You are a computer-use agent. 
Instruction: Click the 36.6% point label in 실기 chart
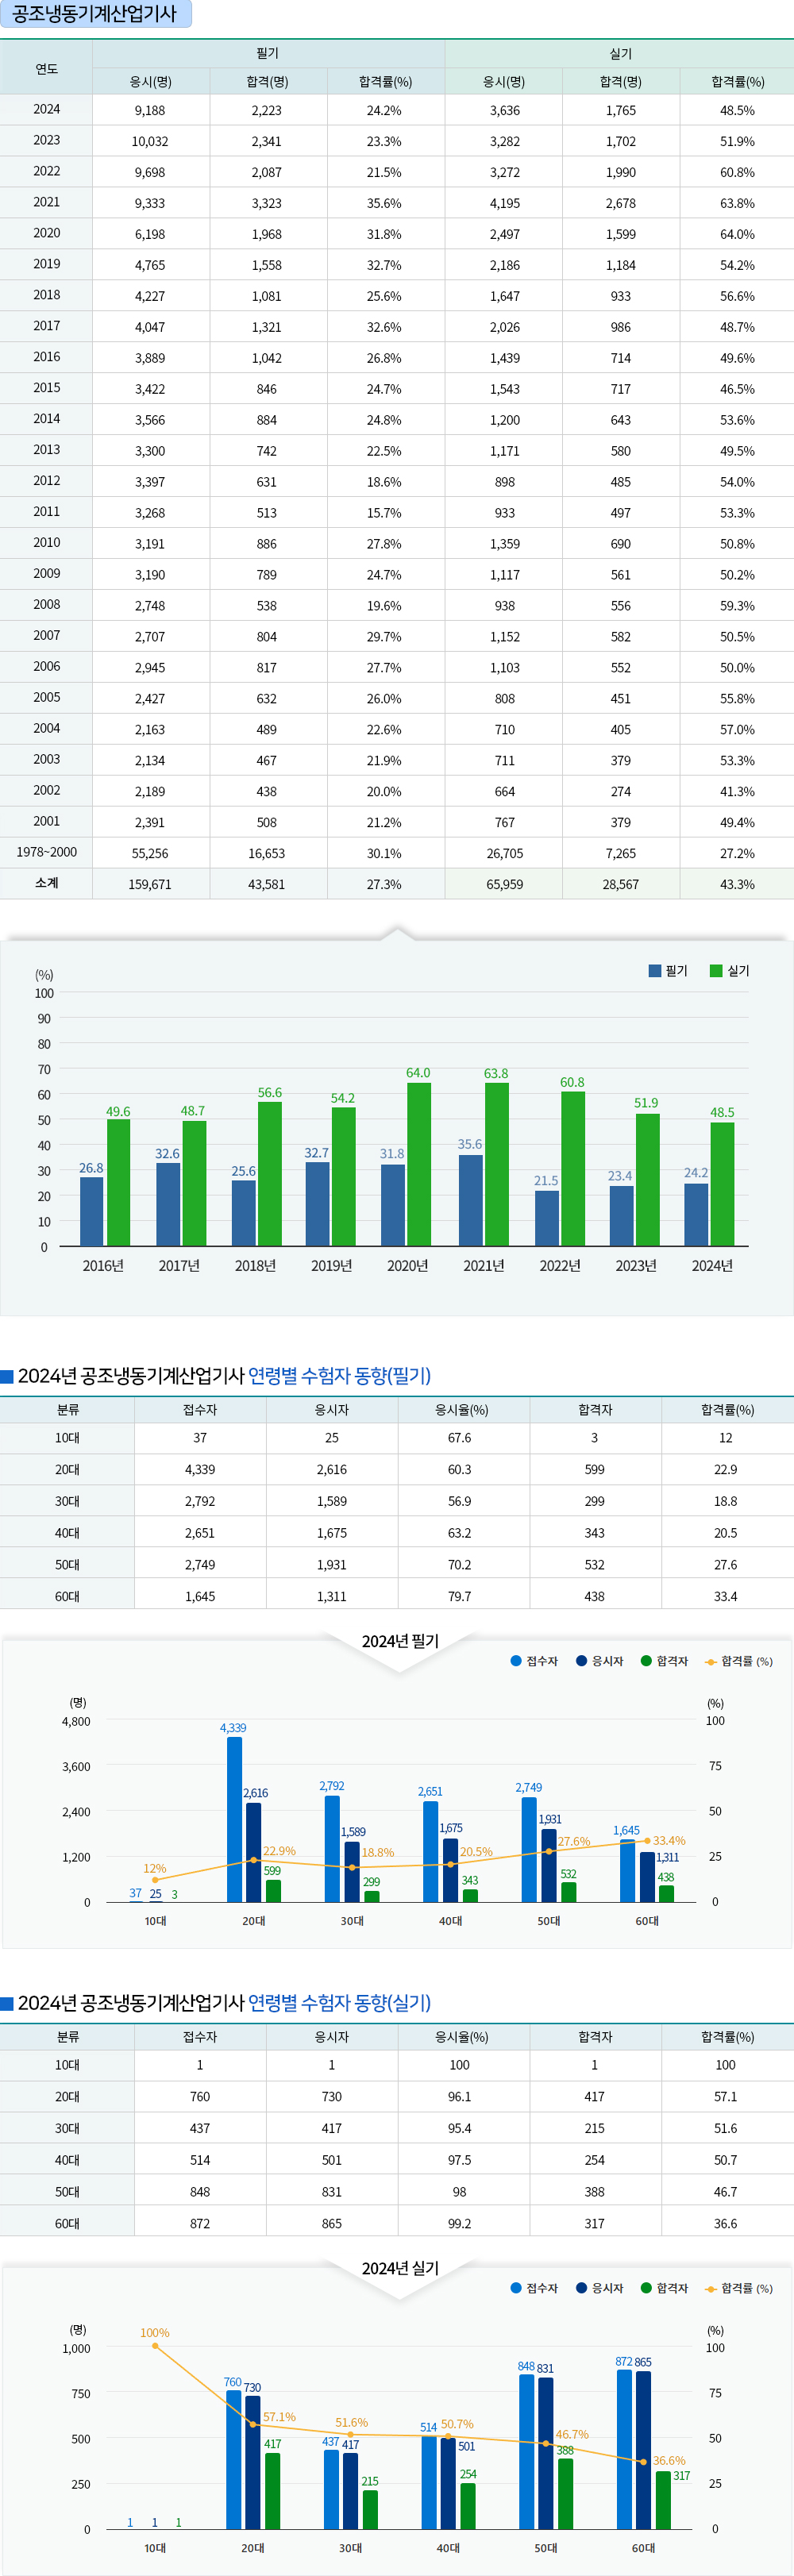(669, 2460)
